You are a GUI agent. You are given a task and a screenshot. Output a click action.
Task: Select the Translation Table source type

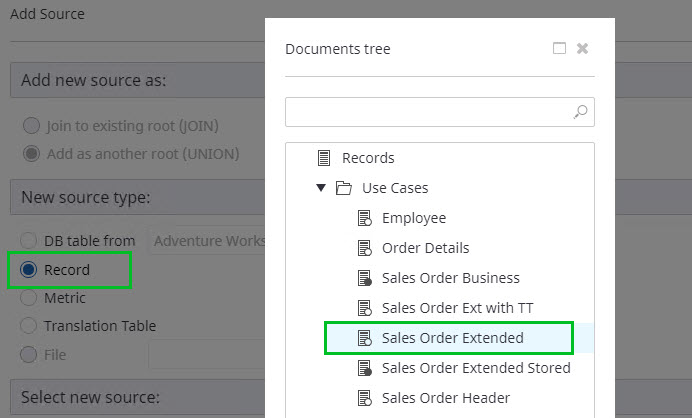tap(29, 326)
